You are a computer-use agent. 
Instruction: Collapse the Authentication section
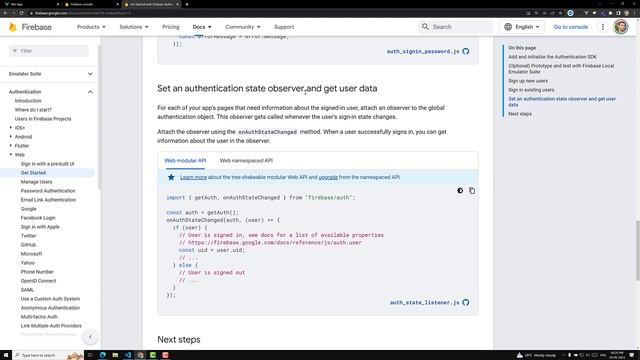tap(90, 92)
